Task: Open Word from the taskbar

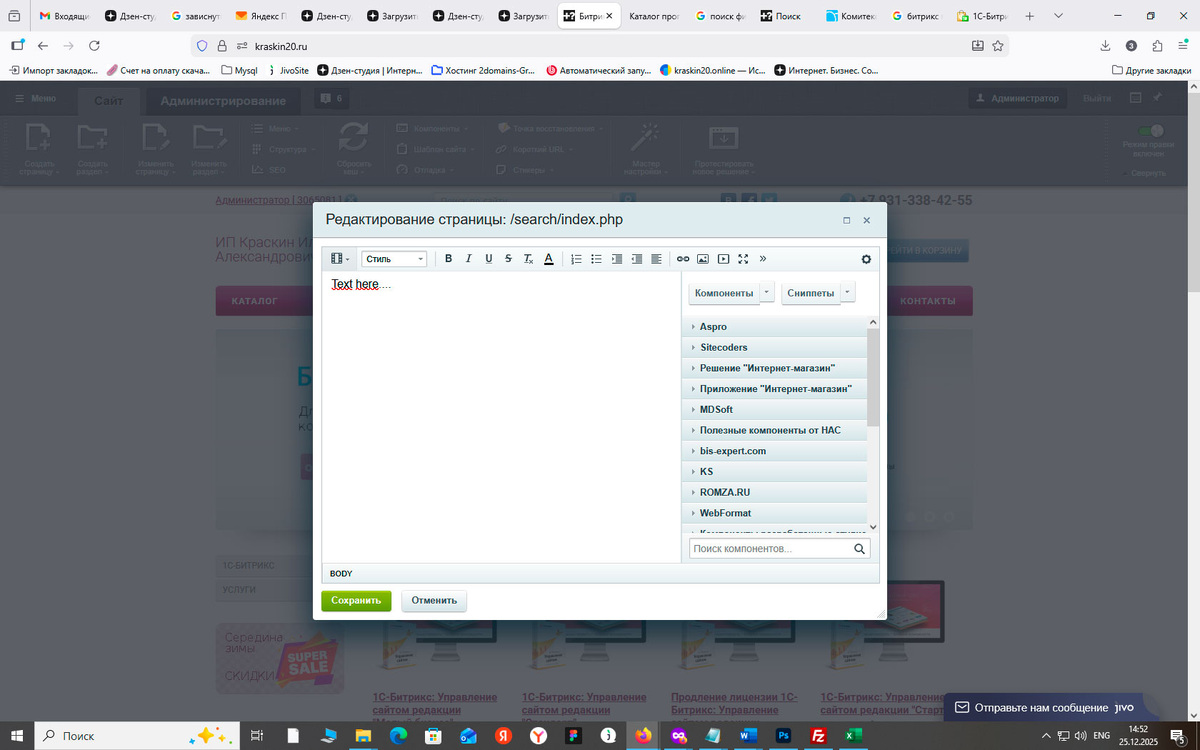Action: pyautogui.click(x=748, y=735)
